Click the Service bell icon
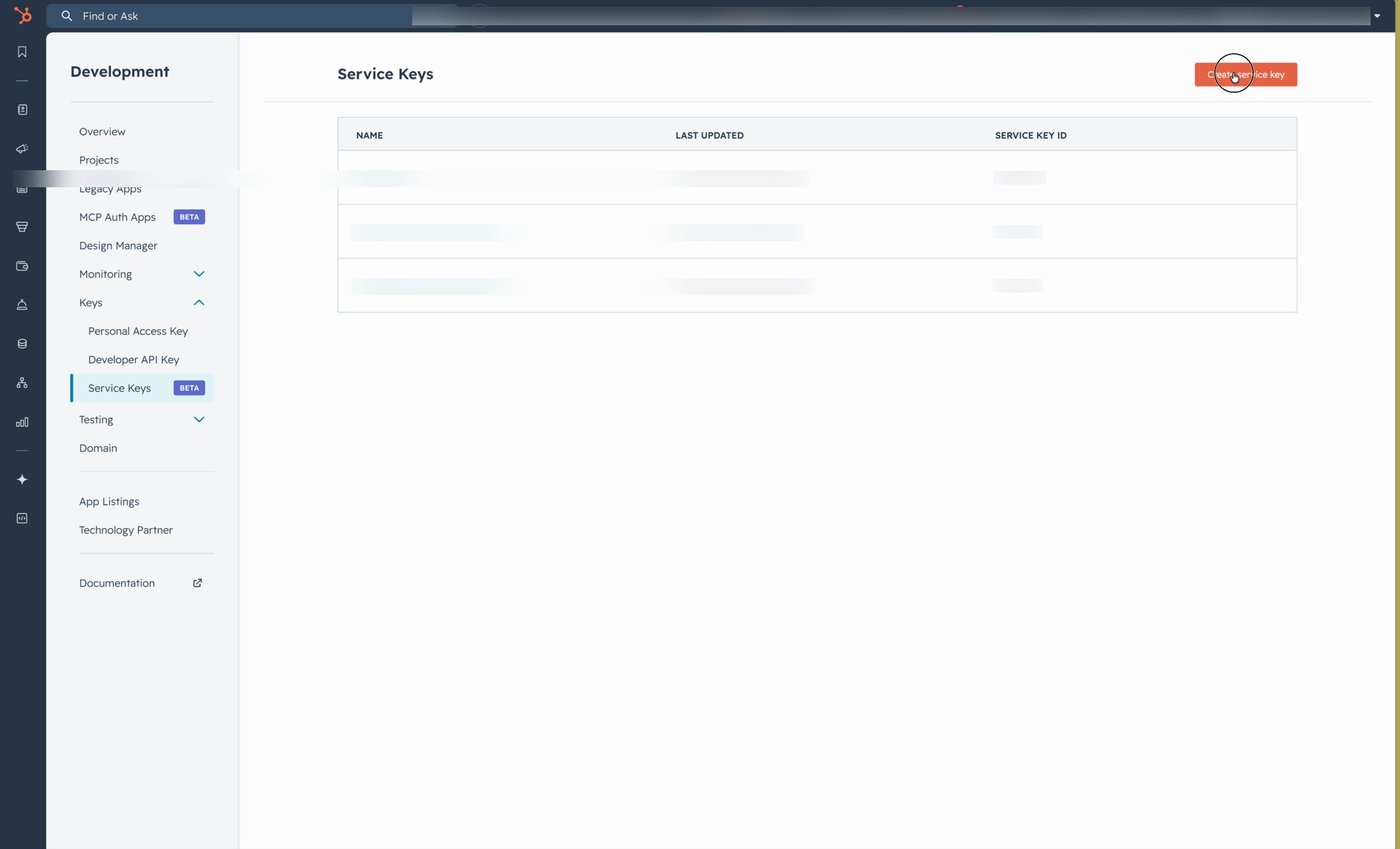Image resolution: width=1400 pixels, height=849 pixels. click(22, 304)
